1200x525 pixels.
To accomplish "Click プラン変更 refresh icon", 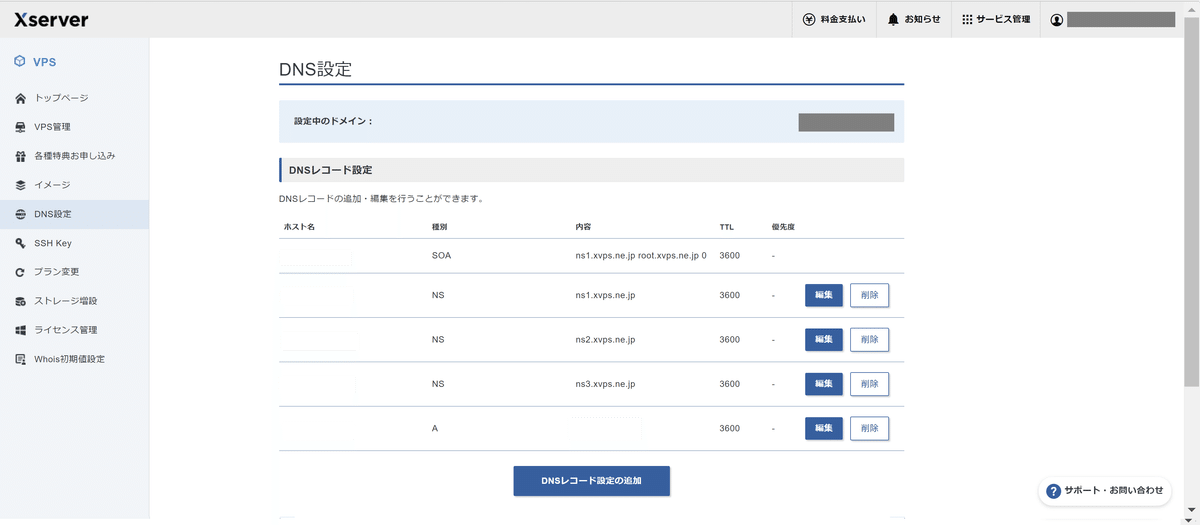I will 20,272.
